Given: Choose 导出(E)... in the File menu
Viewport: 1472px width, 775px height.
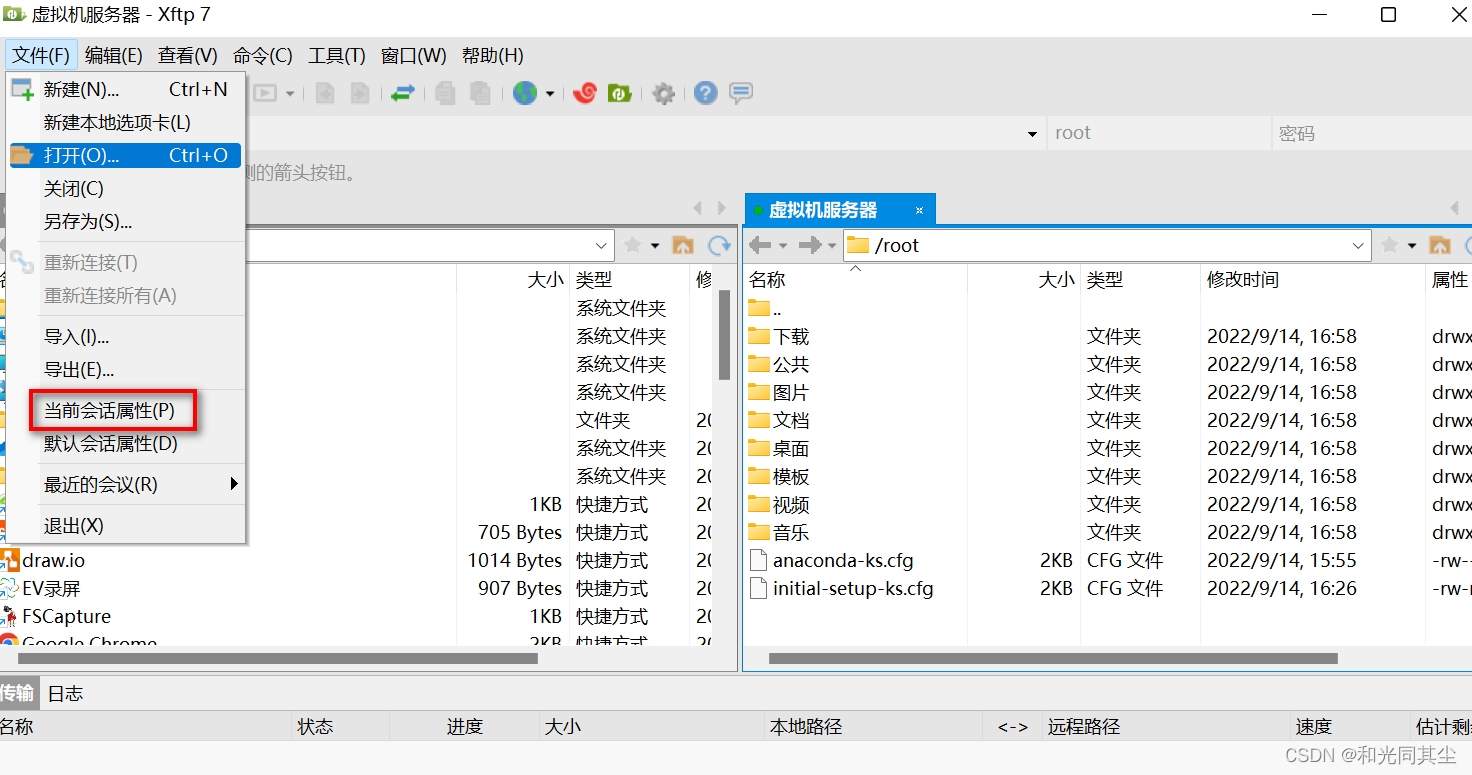Looking at the screenshot, I should pos(126,369).
